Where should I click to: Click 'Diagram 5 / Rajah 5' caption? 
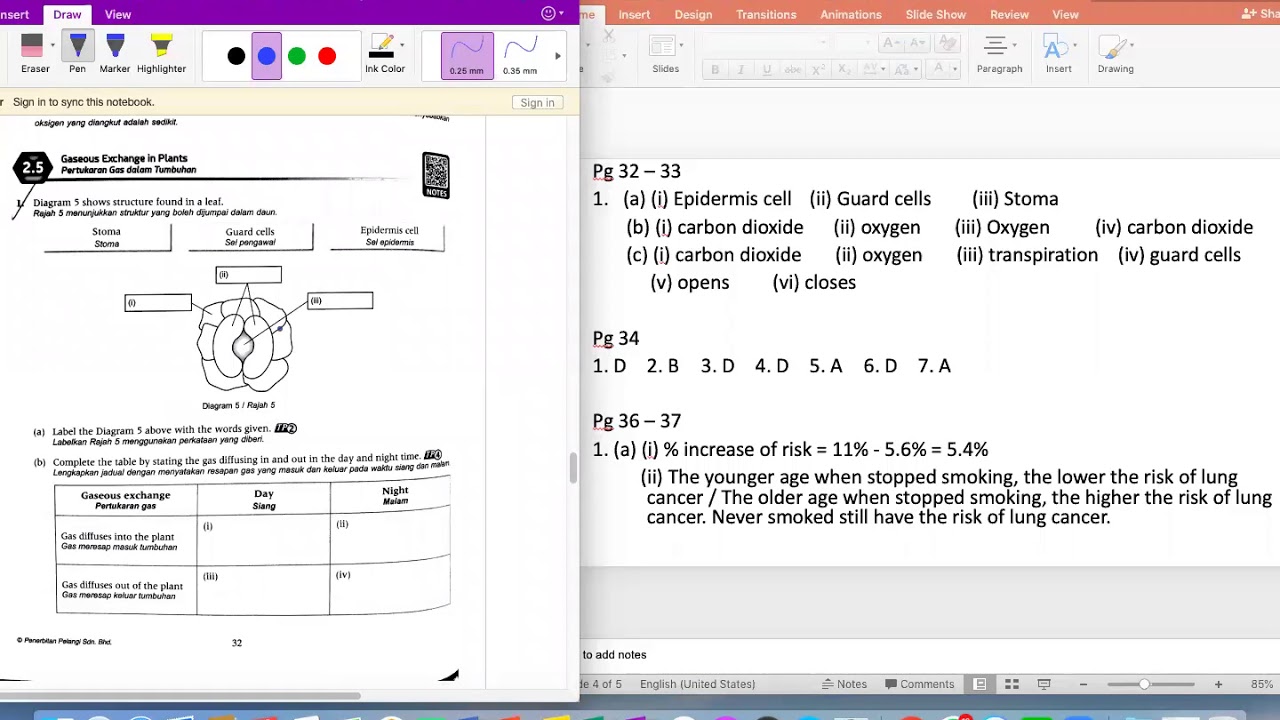(x=238, y=406)
